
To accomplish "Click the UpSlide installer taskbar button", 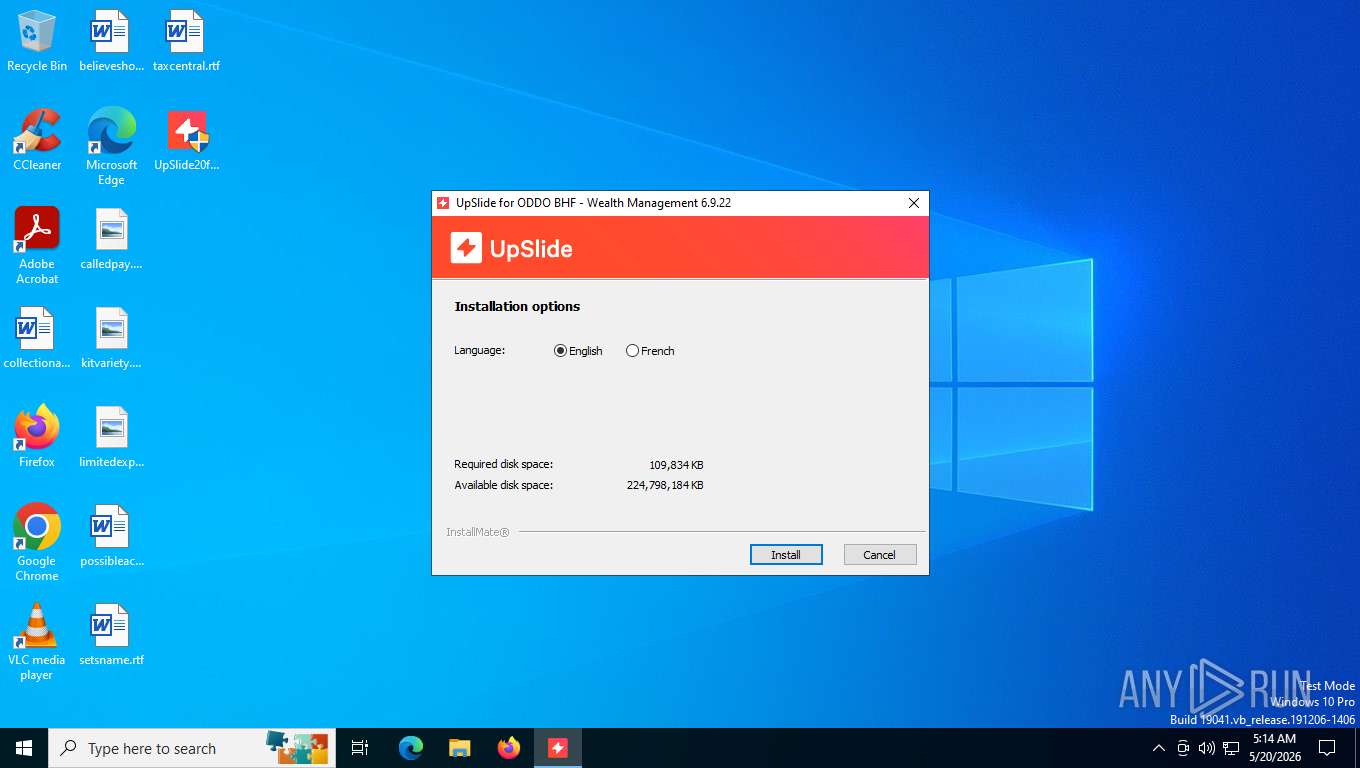I will (558, 748).
